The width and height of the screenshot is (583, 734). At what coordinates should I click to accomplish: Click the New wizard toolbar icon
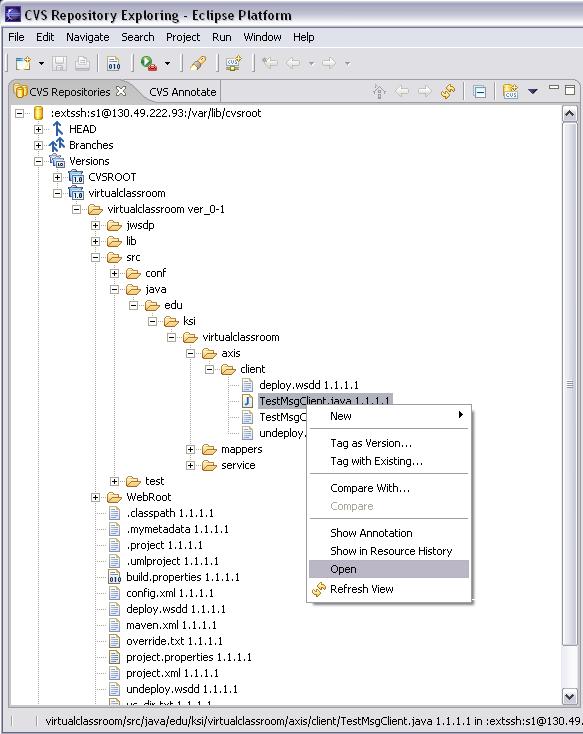(23, 63)
